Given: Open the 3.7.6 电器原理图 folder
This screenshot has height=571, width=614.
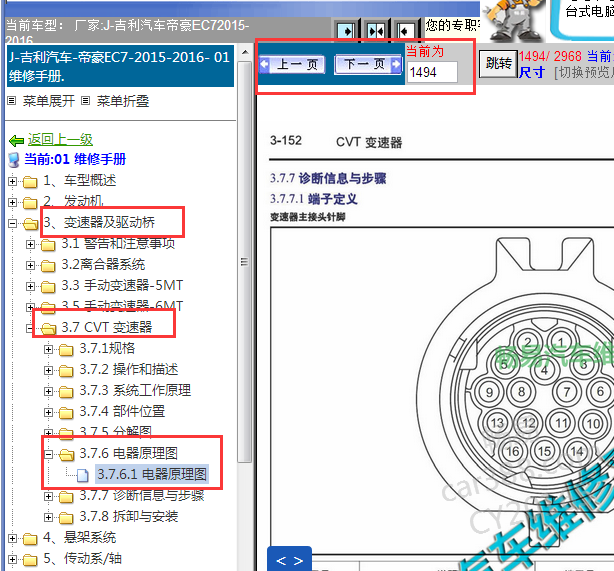Looking at the screenshot, I should (x=128, y=454).
